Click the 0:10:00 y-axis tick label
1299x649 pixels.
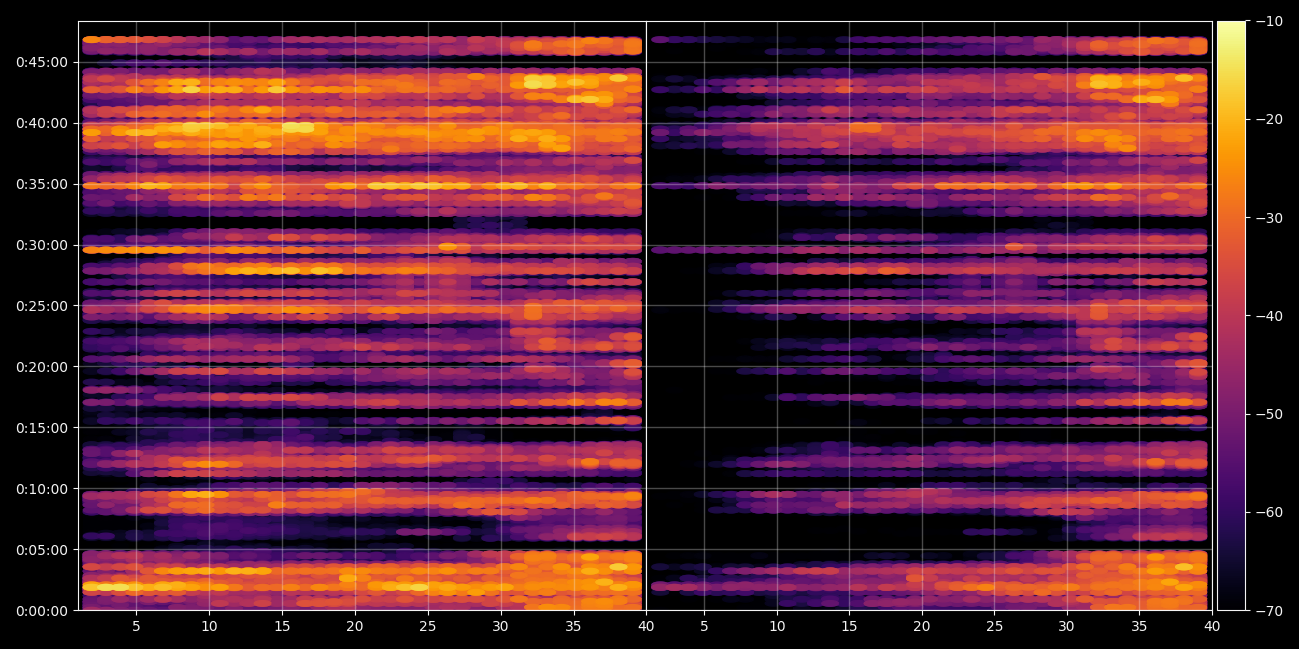[42, 489]
